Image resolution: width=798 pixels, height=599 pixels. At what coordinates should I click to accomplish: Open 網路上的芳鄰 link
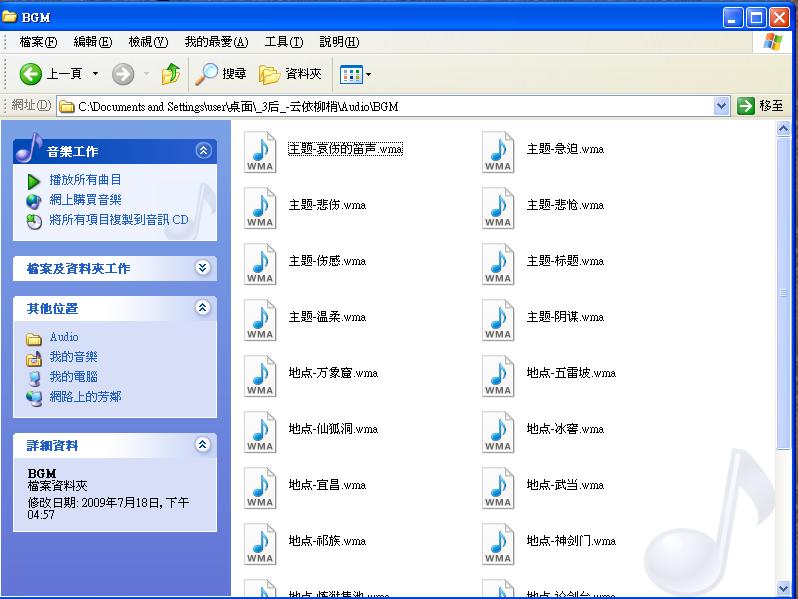(x=85, y=396)
